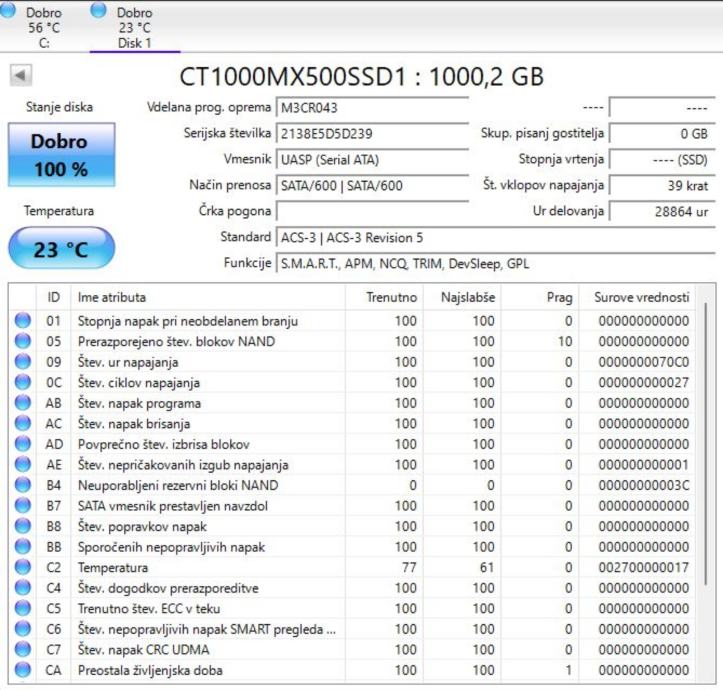
Task: Select row Štev. ciklov napajanja
Action: [352, 382]
